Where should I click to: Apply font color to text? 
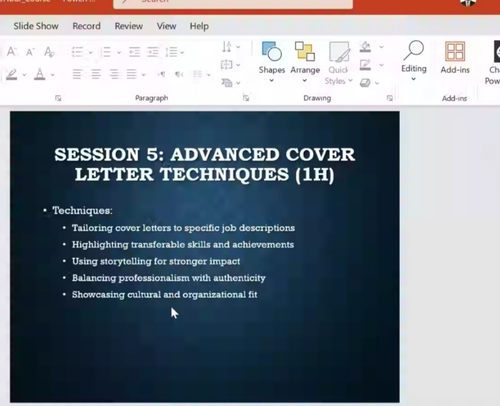pyautogui.click(x=40, y=74)
